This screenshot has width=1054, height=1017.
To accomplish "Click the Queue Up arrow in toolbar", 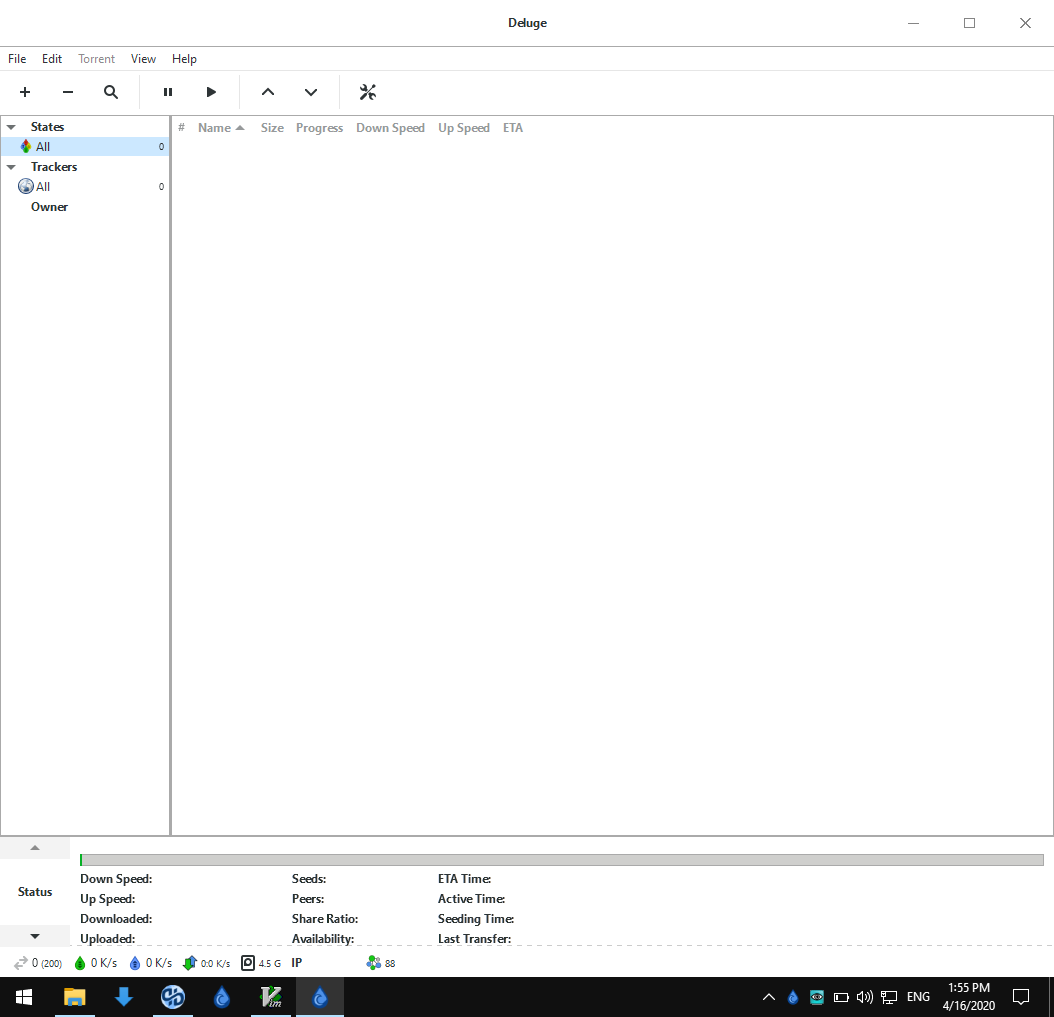I will (268, 92).
